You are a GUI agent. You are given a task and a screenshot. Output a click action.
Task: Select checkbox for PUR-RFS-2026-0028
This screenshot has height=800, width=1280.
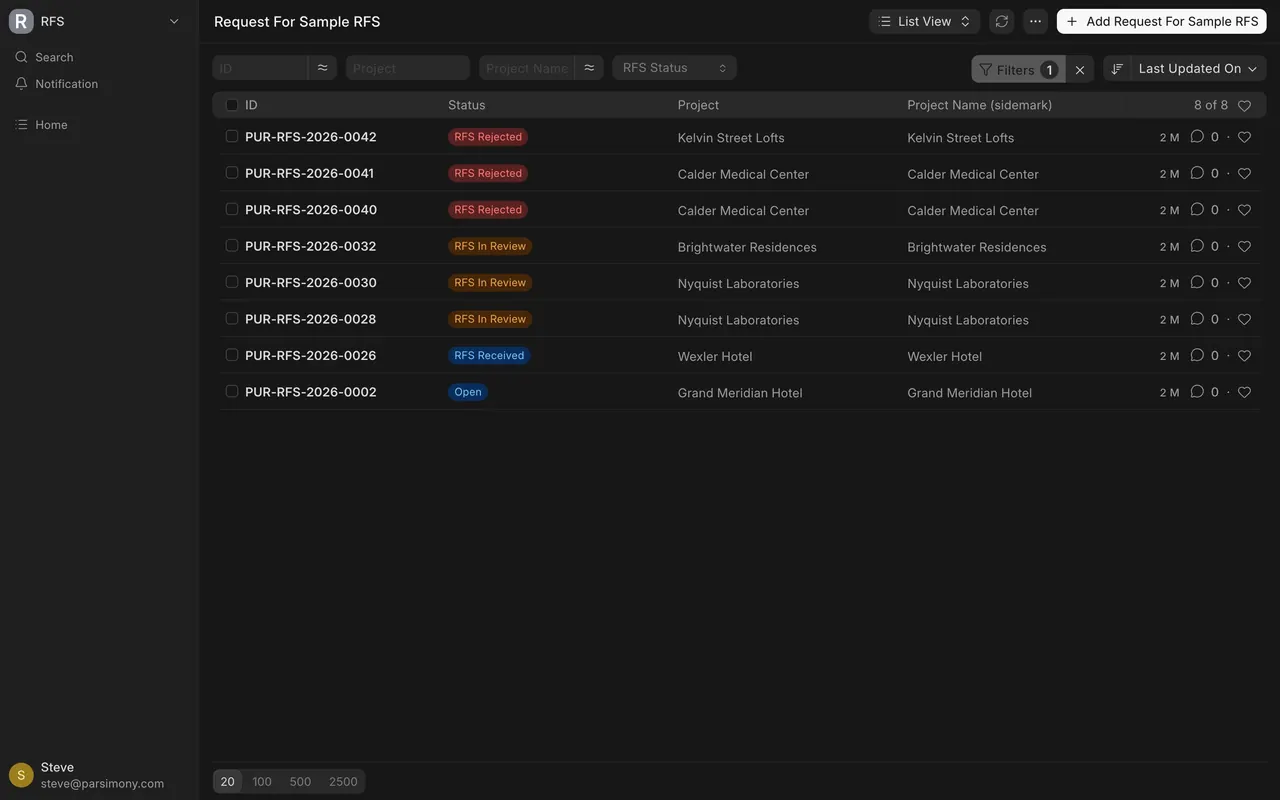click(x=232, y=319)
